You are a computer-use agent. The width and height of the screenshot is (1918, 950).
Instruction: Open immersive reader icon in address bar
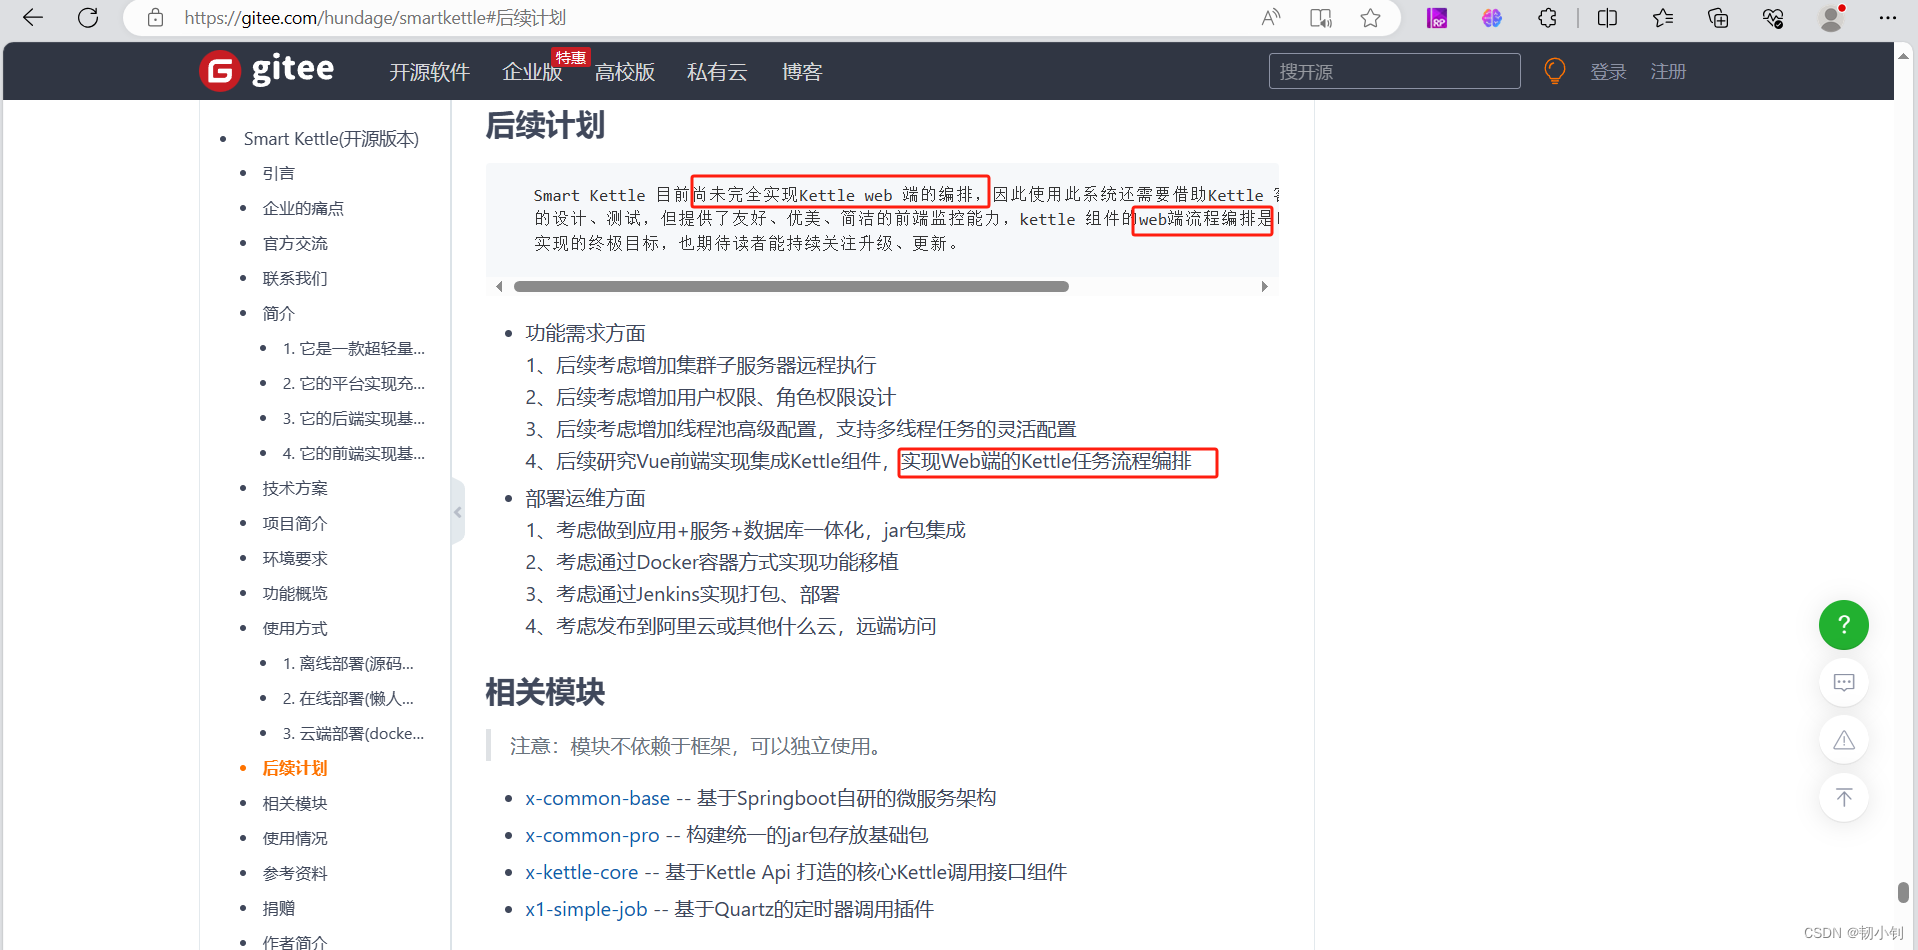click(1321, 18)
